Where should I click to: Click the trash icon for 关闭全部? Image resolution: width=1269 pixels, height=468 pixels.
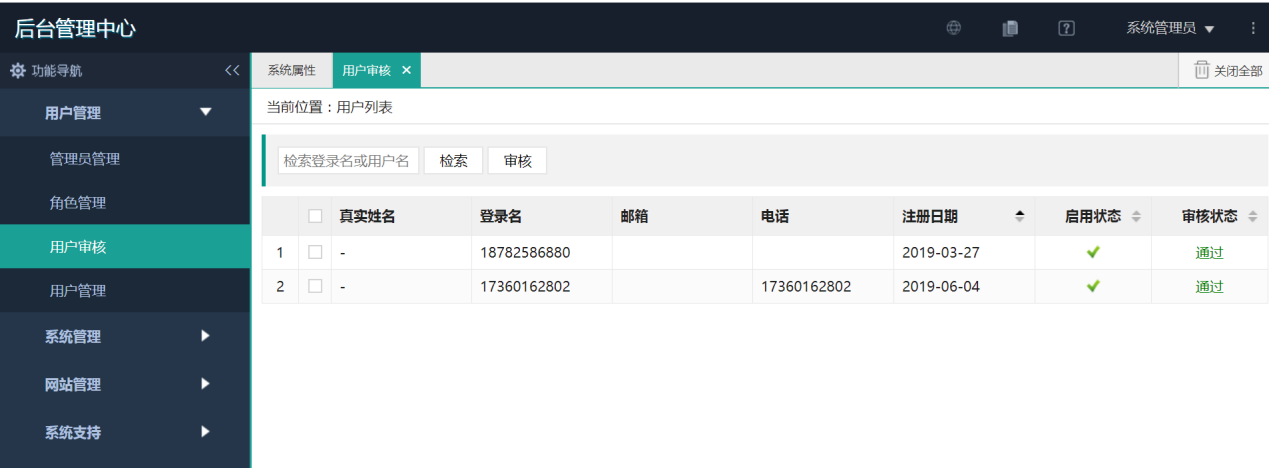click(x=1201, y=70)
